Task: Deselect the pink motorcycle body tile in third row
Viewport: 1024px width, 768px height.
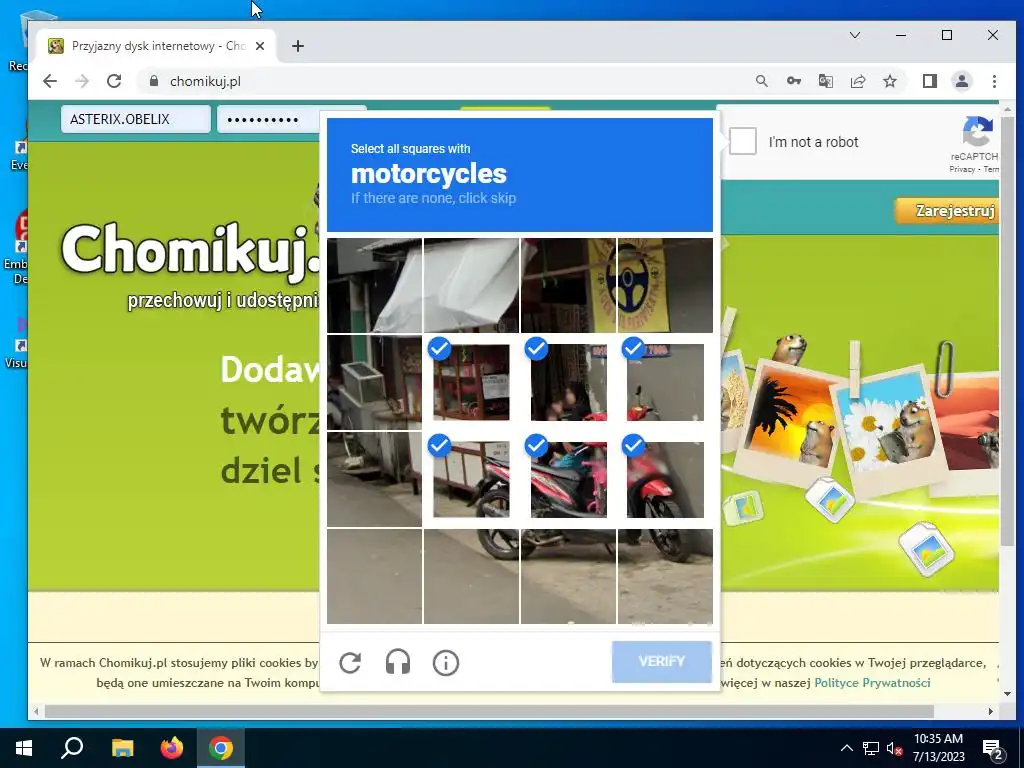Action: [568, 479]
